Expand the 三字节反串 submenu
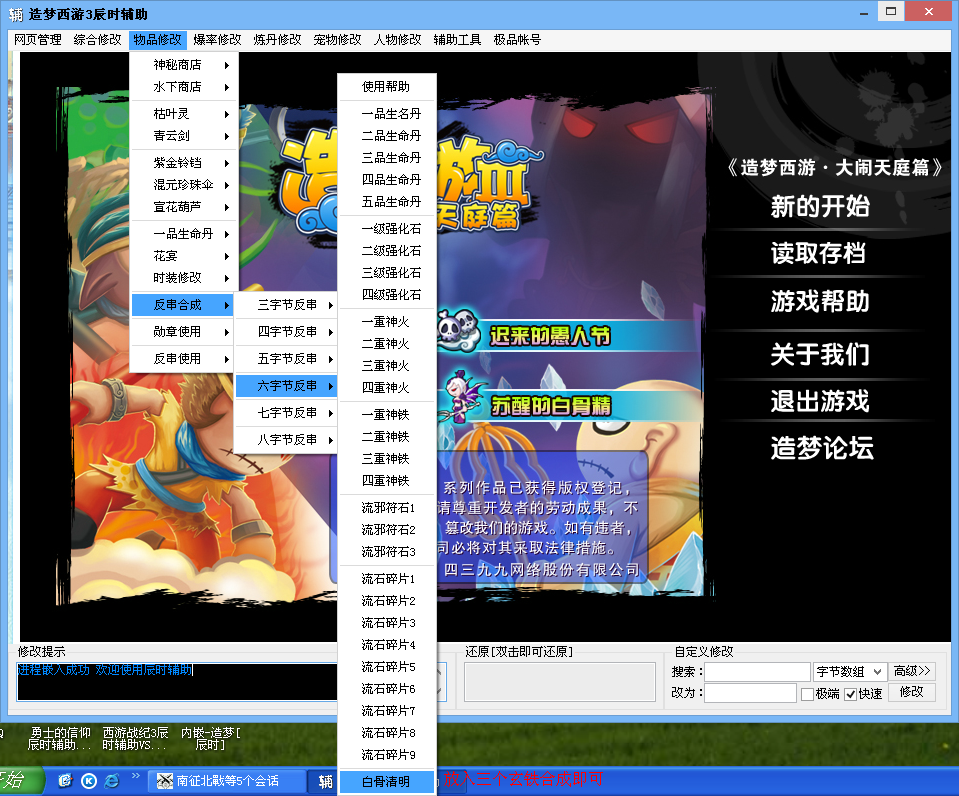The height and width of the screenshot is (796, 959). (286, 305)
